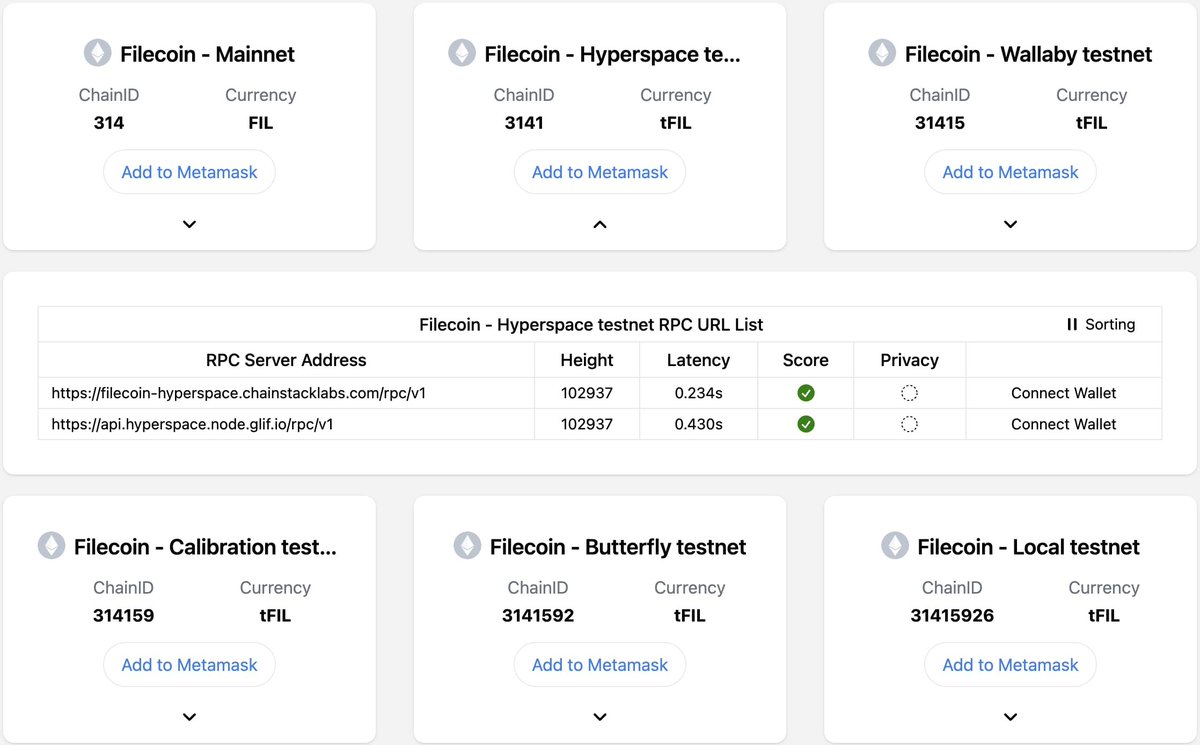
Task: Click the Filecoin icon on the Hyperspace card
Action: tap(461, 53)
